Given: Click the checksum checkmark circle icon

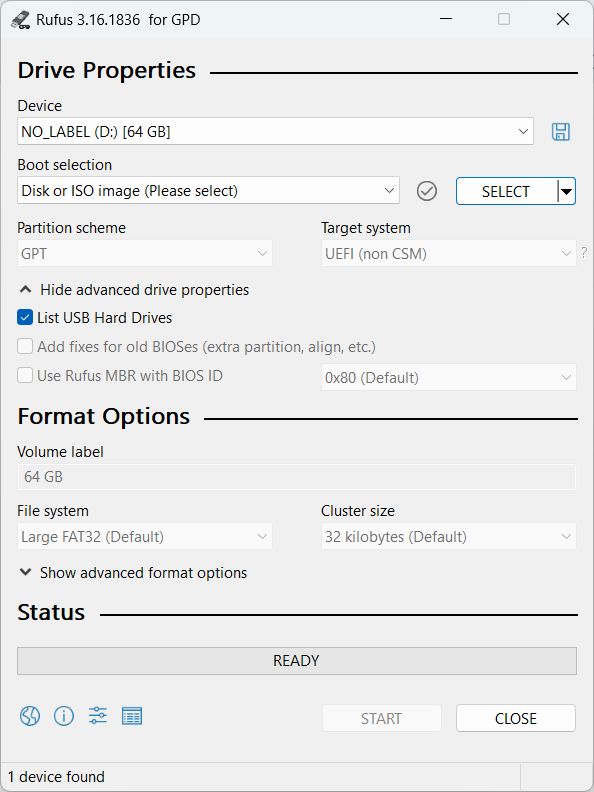Looking at the screenshot, I should 427,191.
